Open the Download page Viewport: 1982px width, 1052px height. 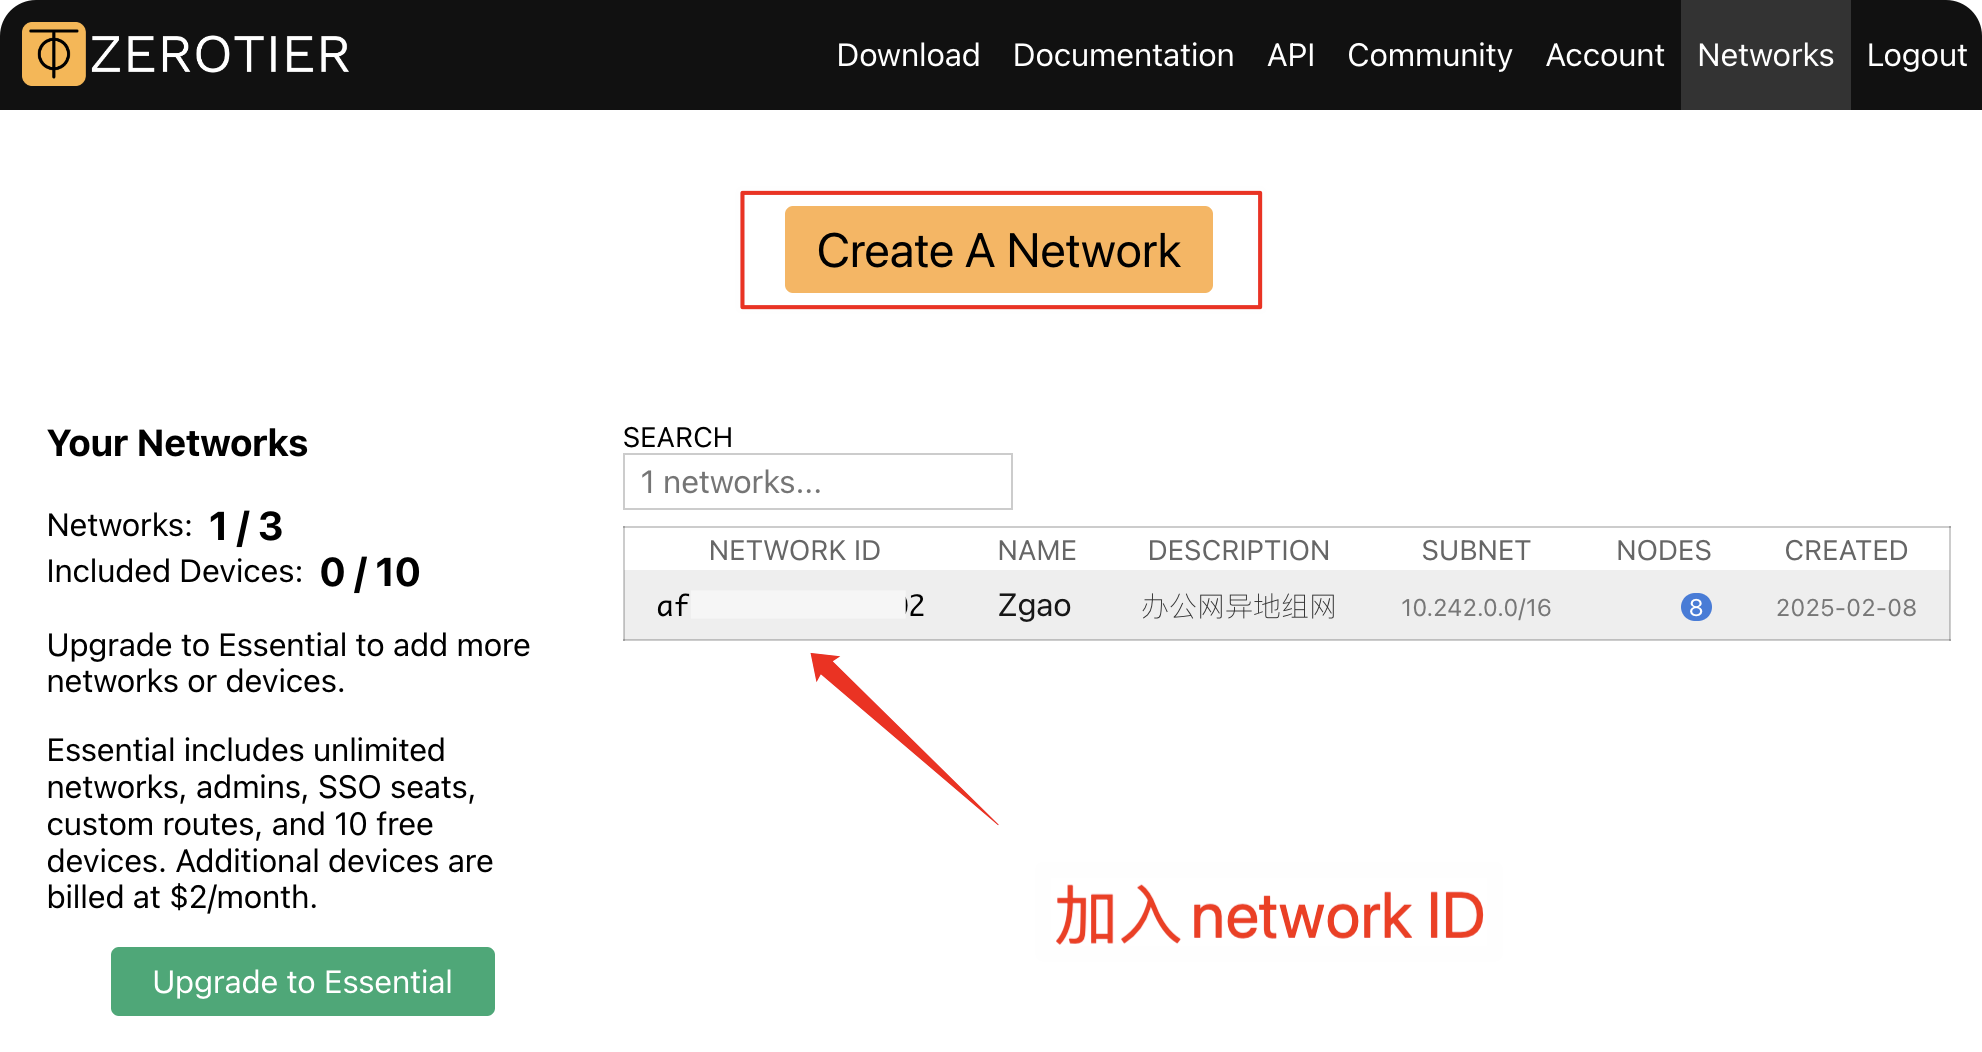click(907, 55)
